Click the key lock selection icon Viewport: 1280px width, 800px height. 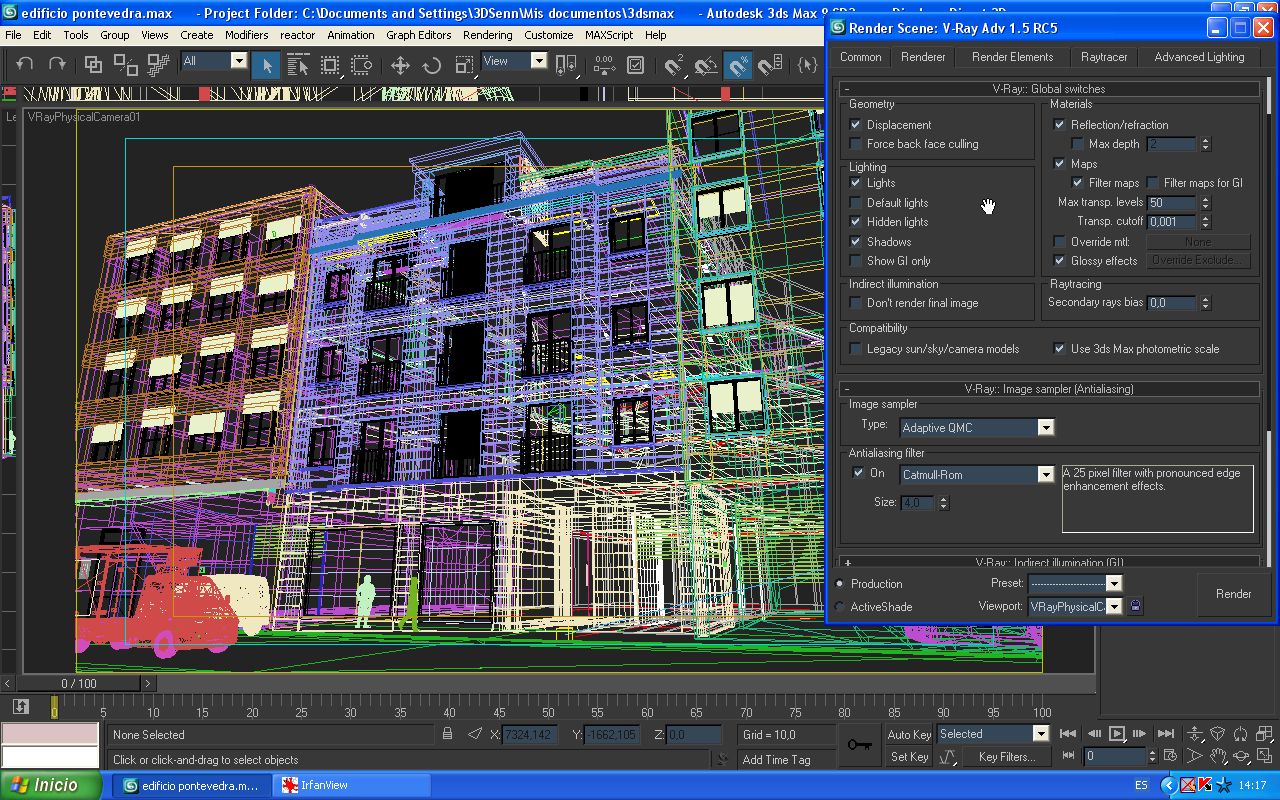(447, 734)
